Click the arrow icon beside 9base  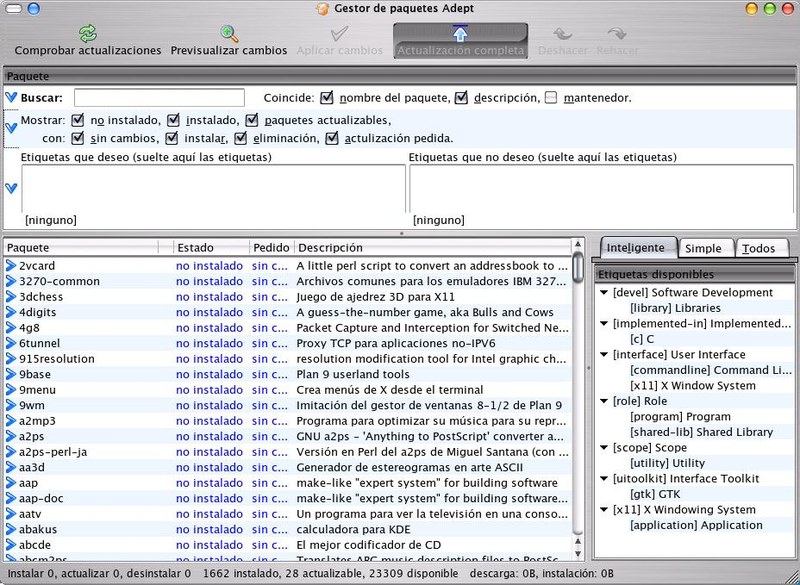(x=11, y=374)
